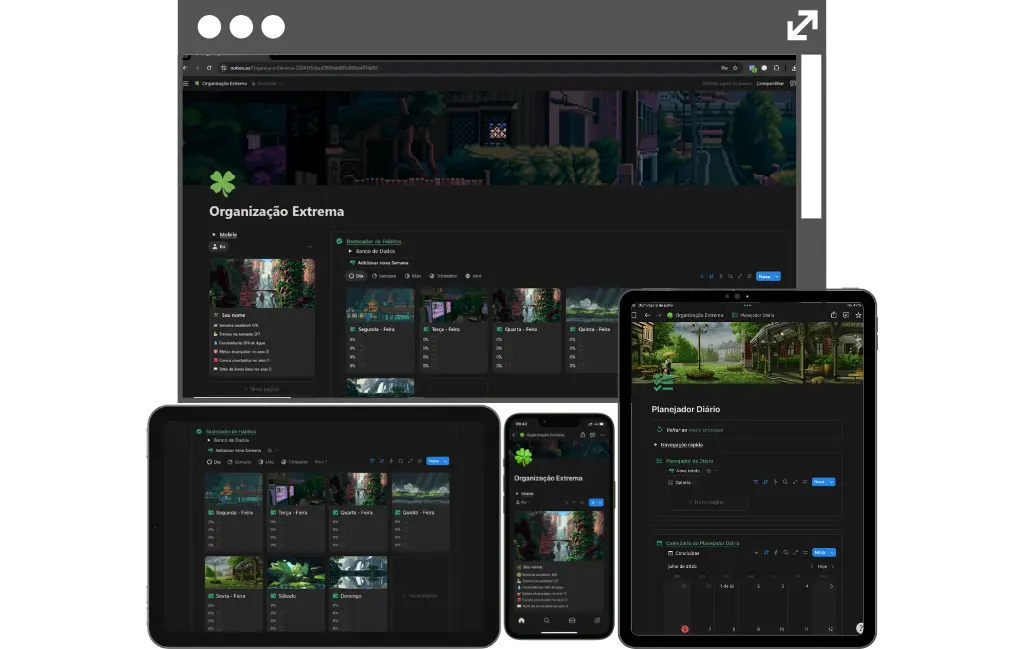Open the Segunda - Feira card on desktop
The image size is (1024, 649).
point(380,330)
